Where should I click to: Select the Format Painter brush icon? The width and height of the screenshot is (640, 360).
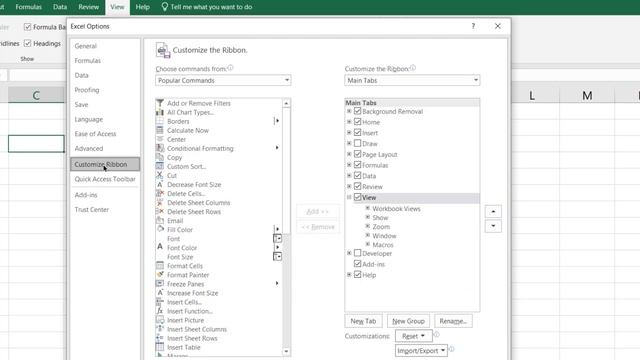pos(160,275)
